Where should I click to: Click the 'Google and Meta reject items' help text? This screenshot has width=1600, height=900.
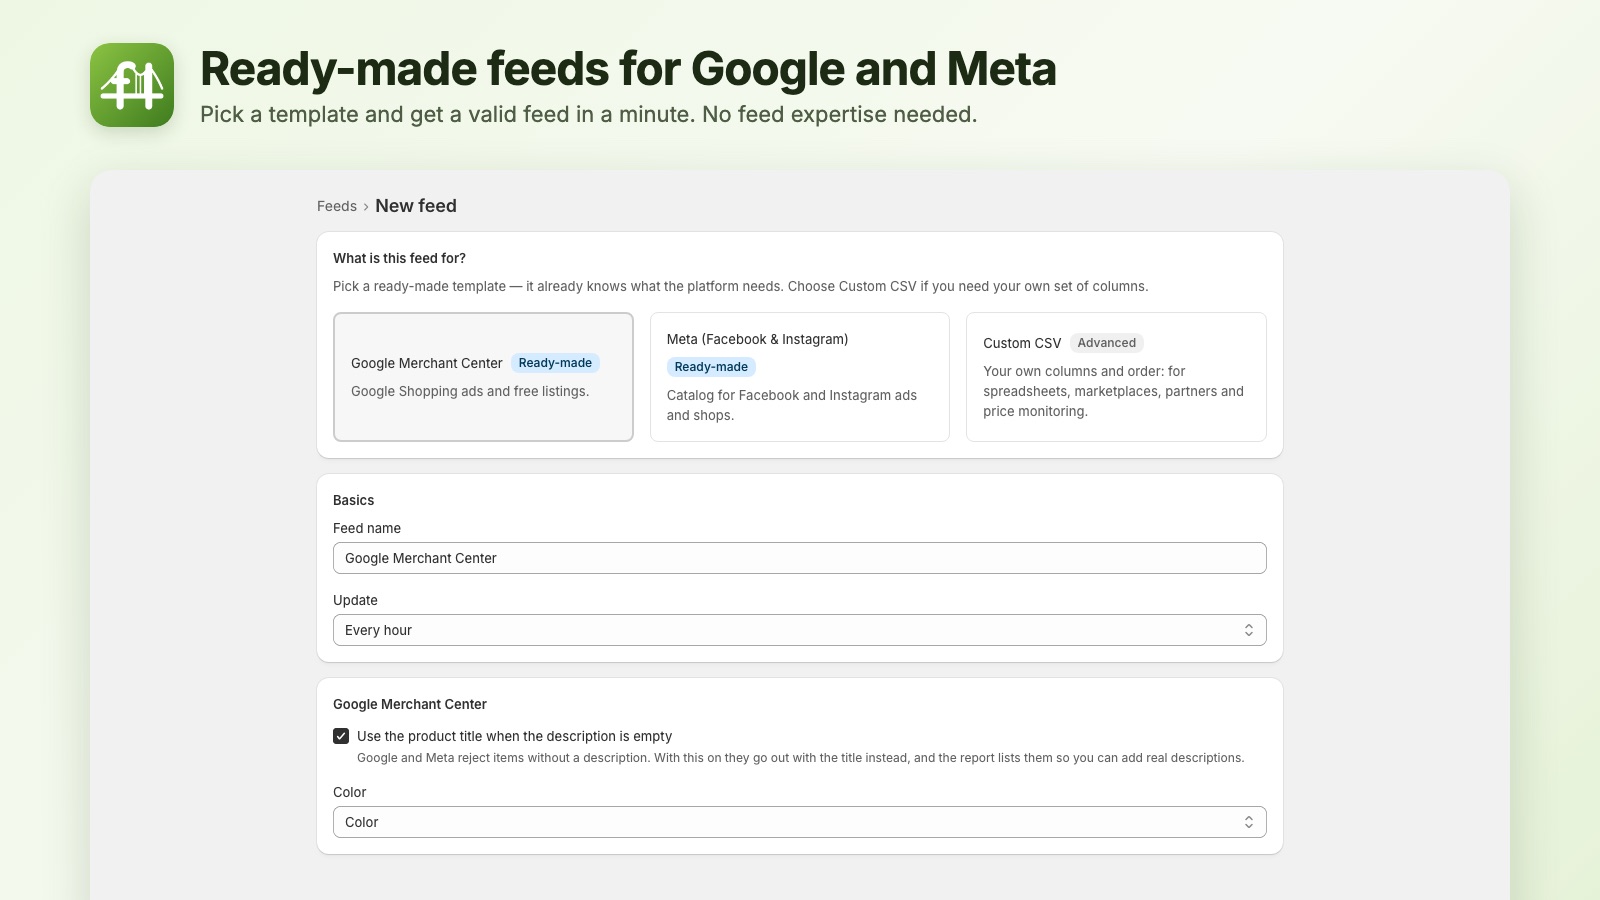tap(801, 758)
